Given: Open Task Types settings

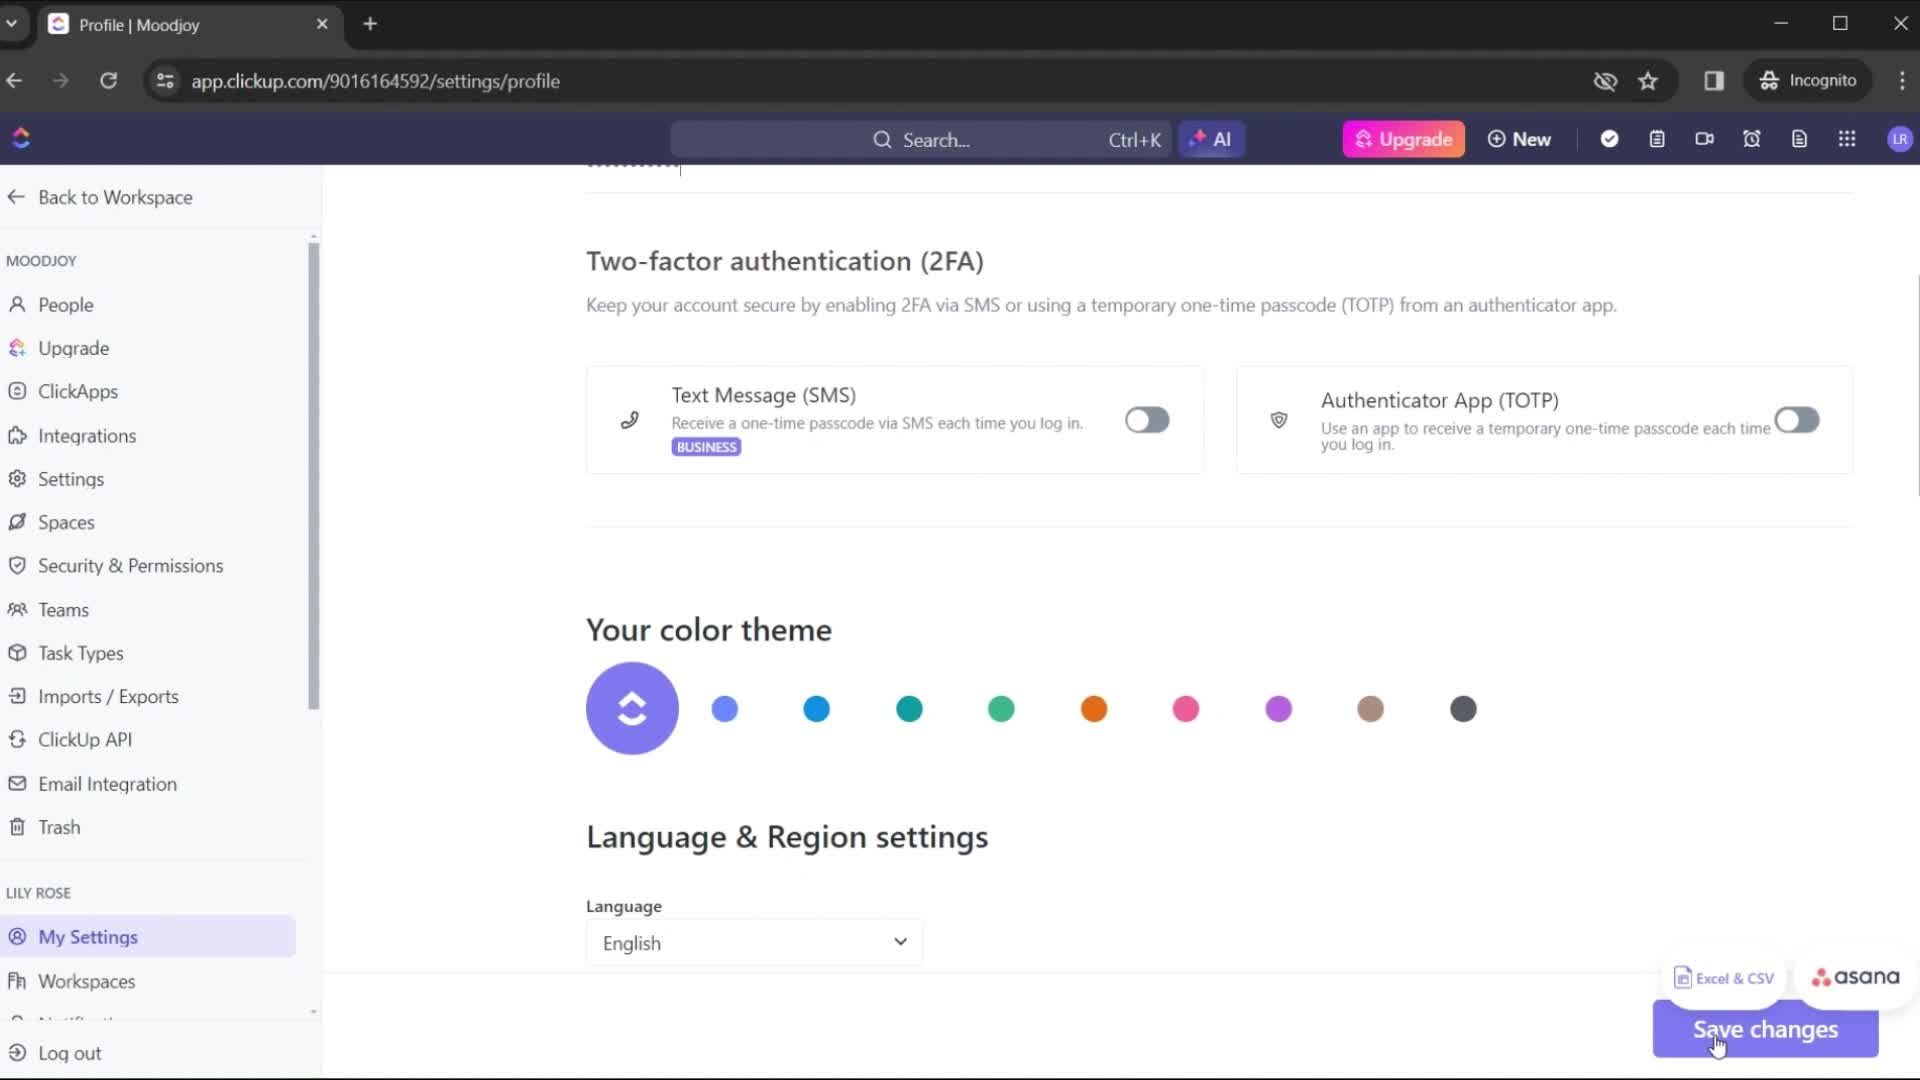Looking at the screenshot, I should (80, 653).
